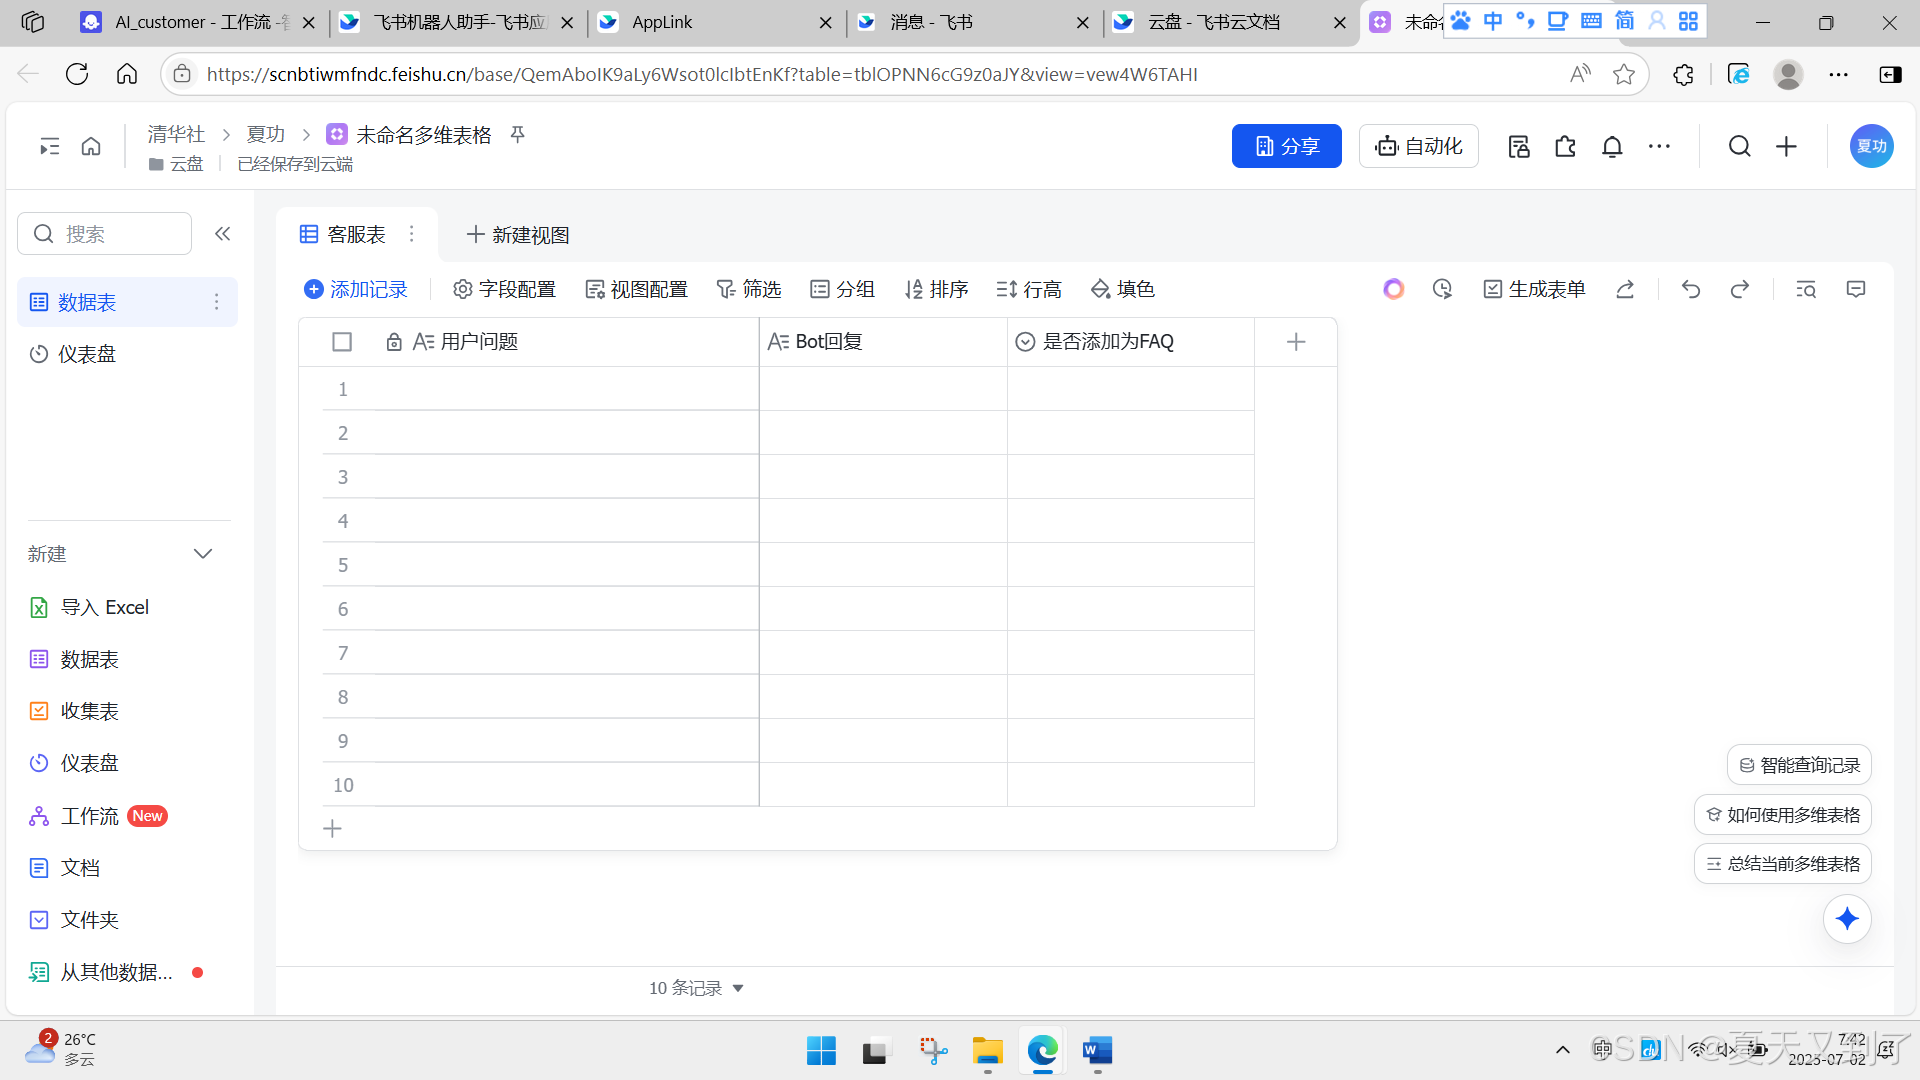Click the pin icon beside title
1920x1080 pixels.
(518, 134)
